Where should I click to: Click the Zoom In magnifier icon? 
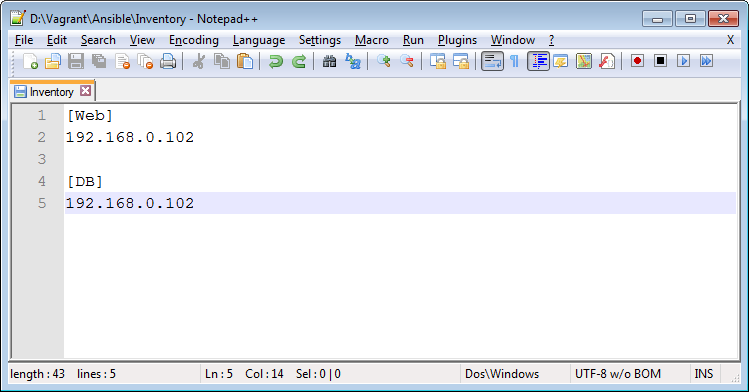coord(384,61)
